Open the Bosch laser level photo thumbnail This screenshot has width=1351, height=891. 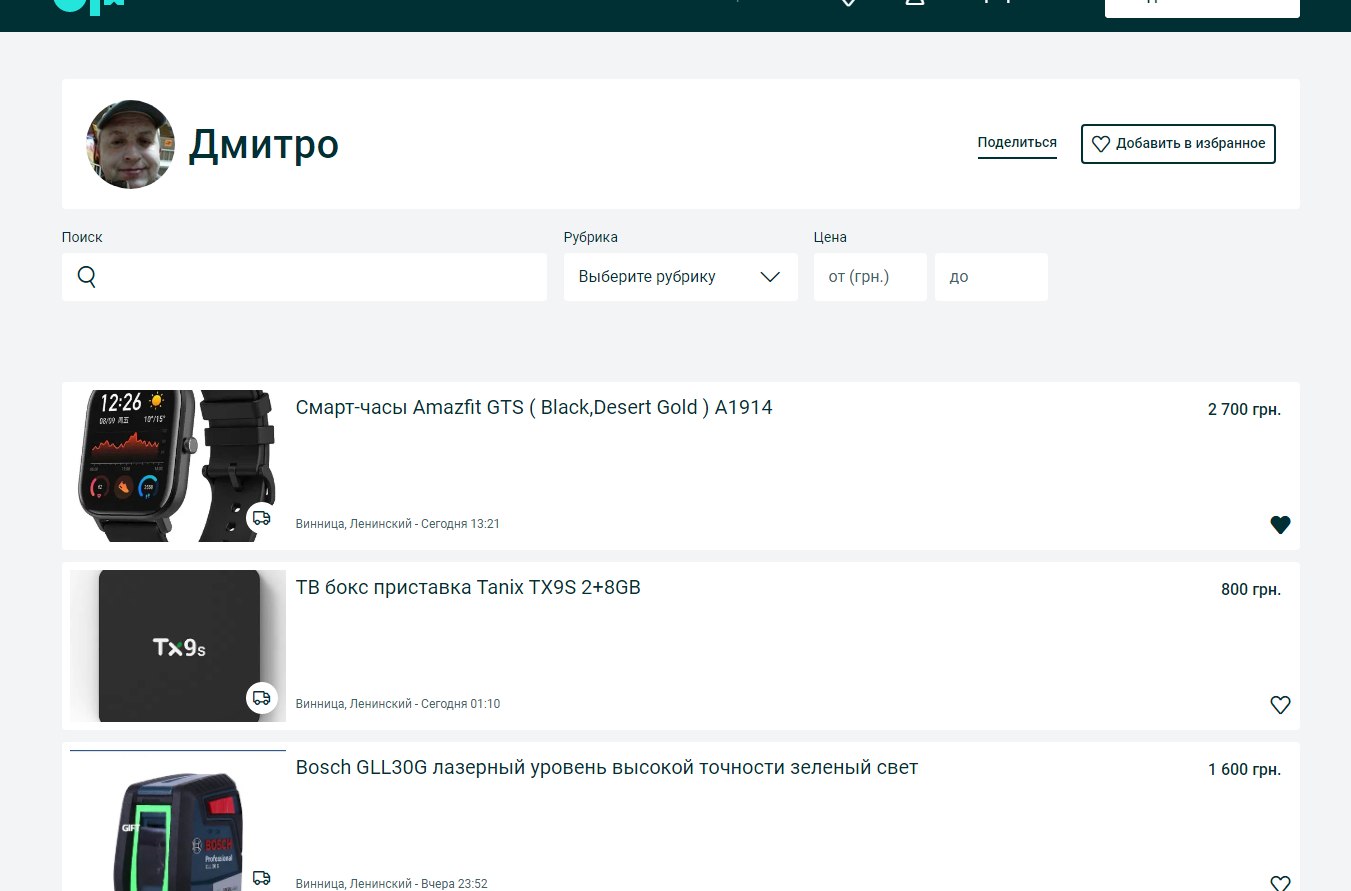178,820
